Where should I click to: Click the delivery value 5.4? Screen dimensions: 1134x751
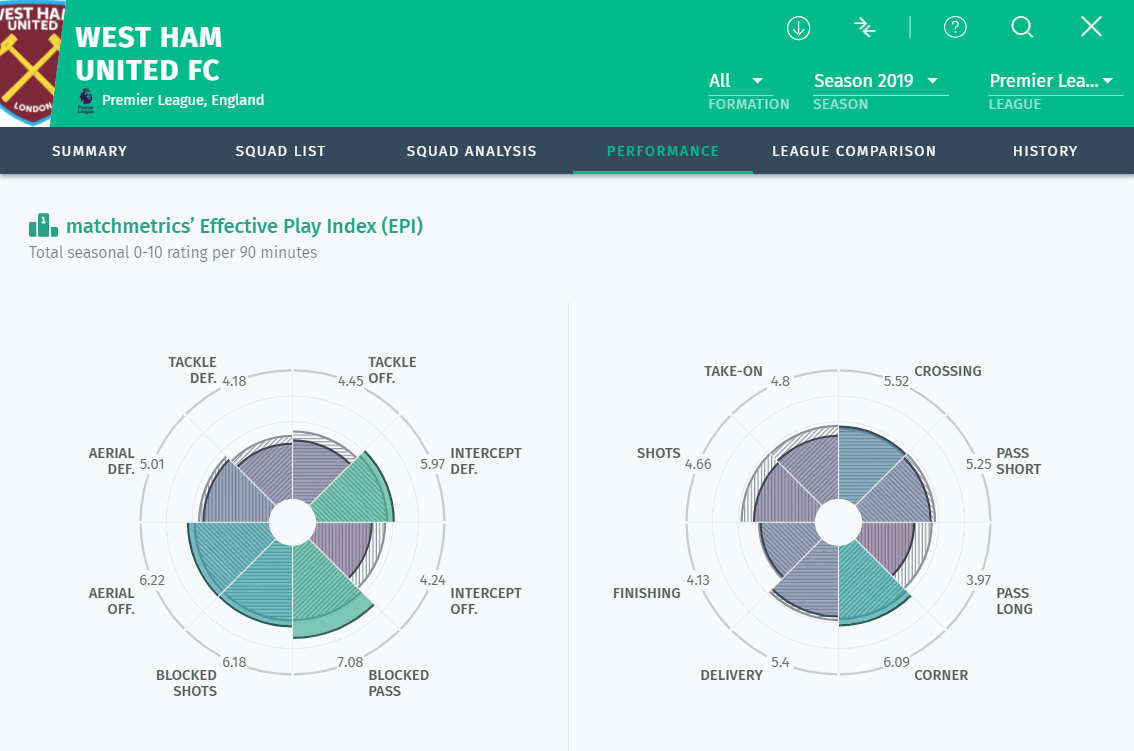780,662
